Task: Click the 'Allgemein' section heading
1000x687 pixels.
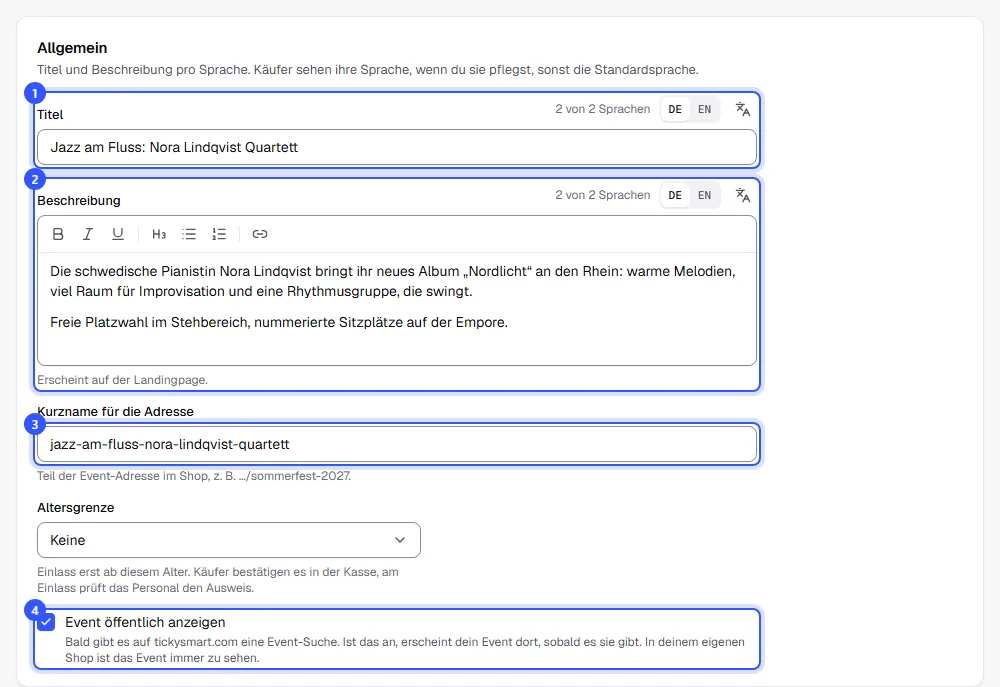Action: [x=72, y=48]
